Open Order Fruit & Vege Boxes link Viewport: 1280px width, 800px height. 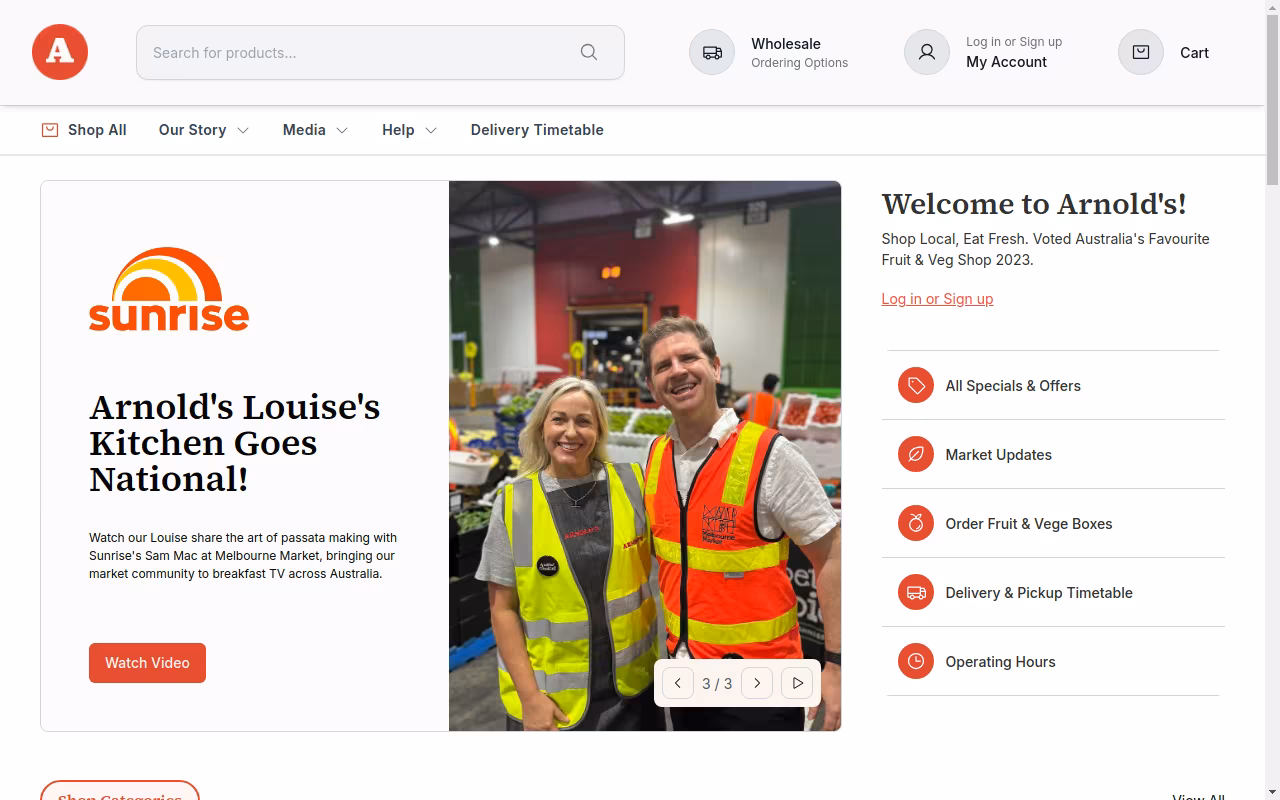[1028, 523]
